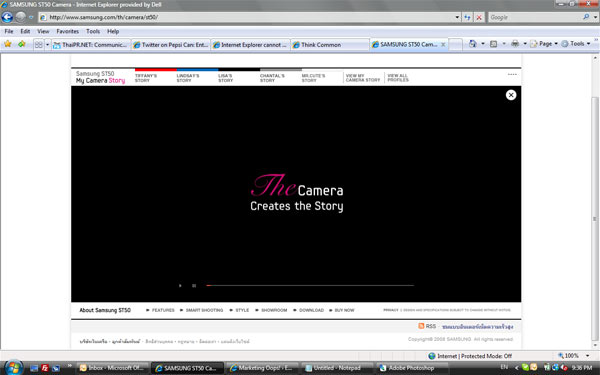The width and height of the screenshot is (600, 375).
Task: Click the Windows Start orb
Action: (x=13, y=368)
